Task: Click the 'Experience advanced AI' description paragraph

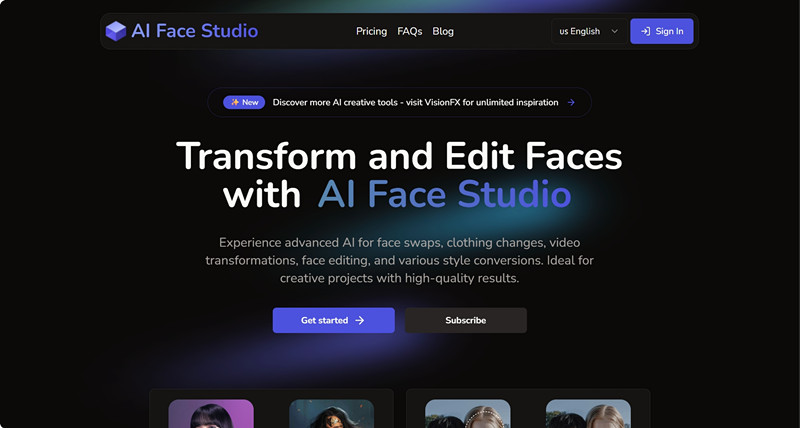Action: [399, 260]
